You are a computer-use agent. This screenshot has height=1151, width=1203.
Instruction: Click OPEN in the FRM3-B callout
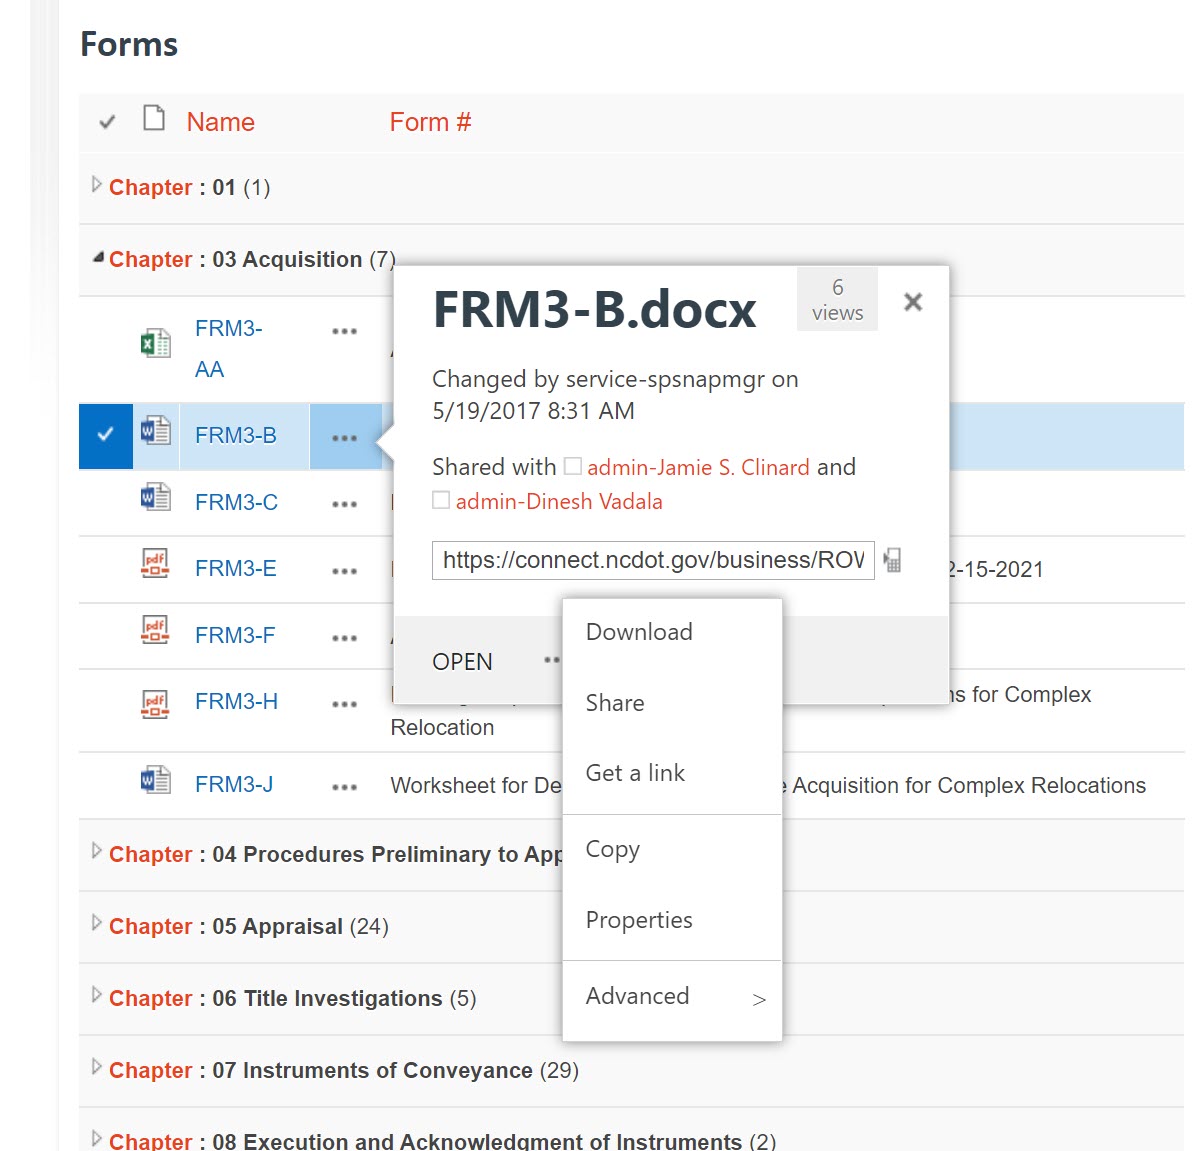point(462,662)
